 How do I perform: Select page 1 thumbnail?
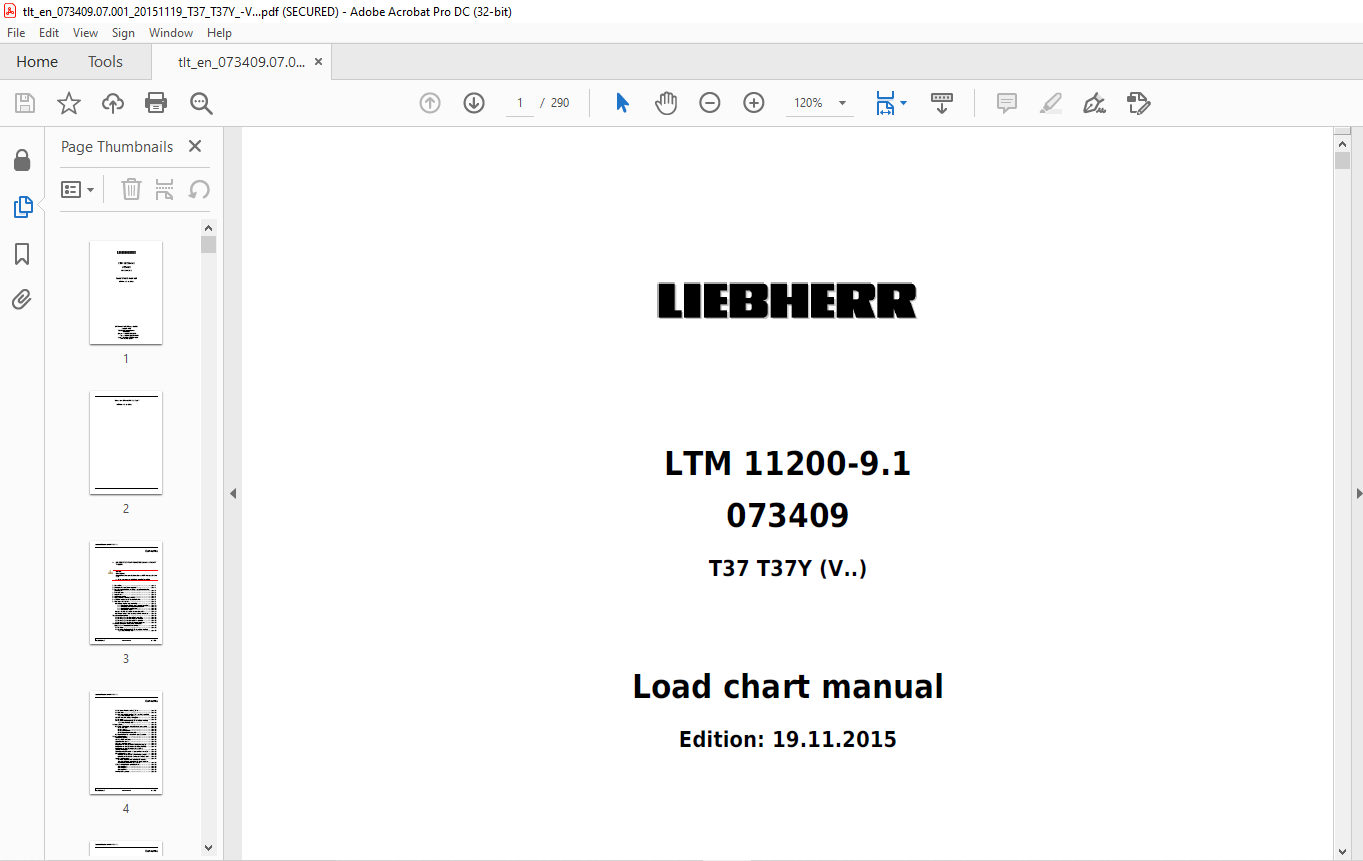pos(126,293)
